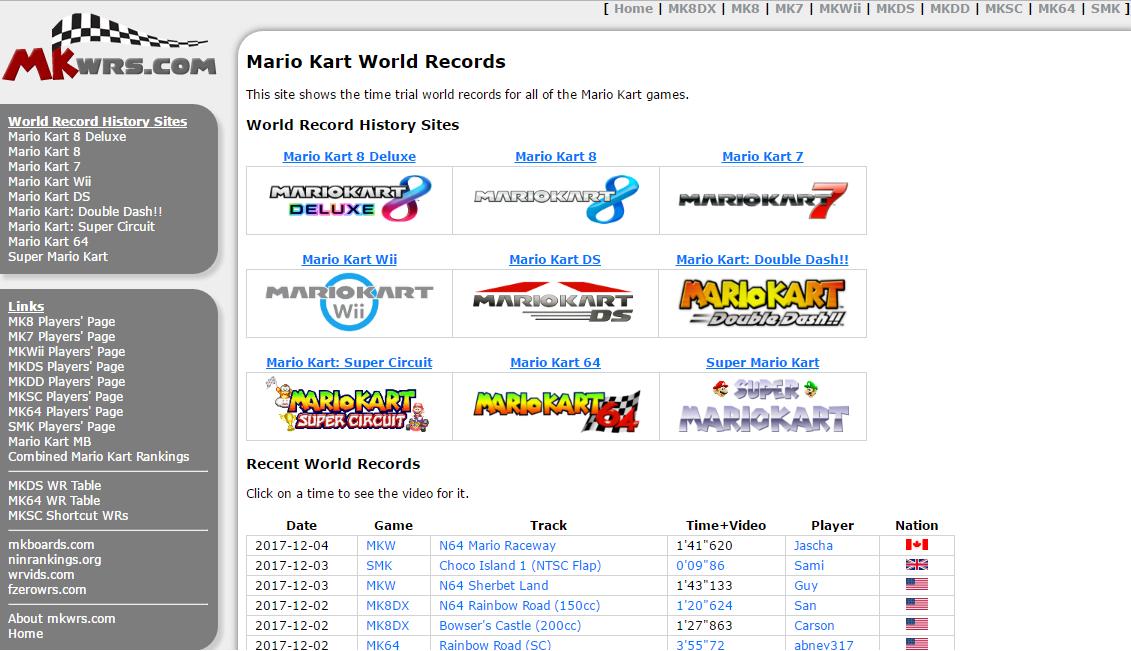Open the Mario Kart 8 logo image
This screenshot has width=1131, height=651.
tap(556, 199)
